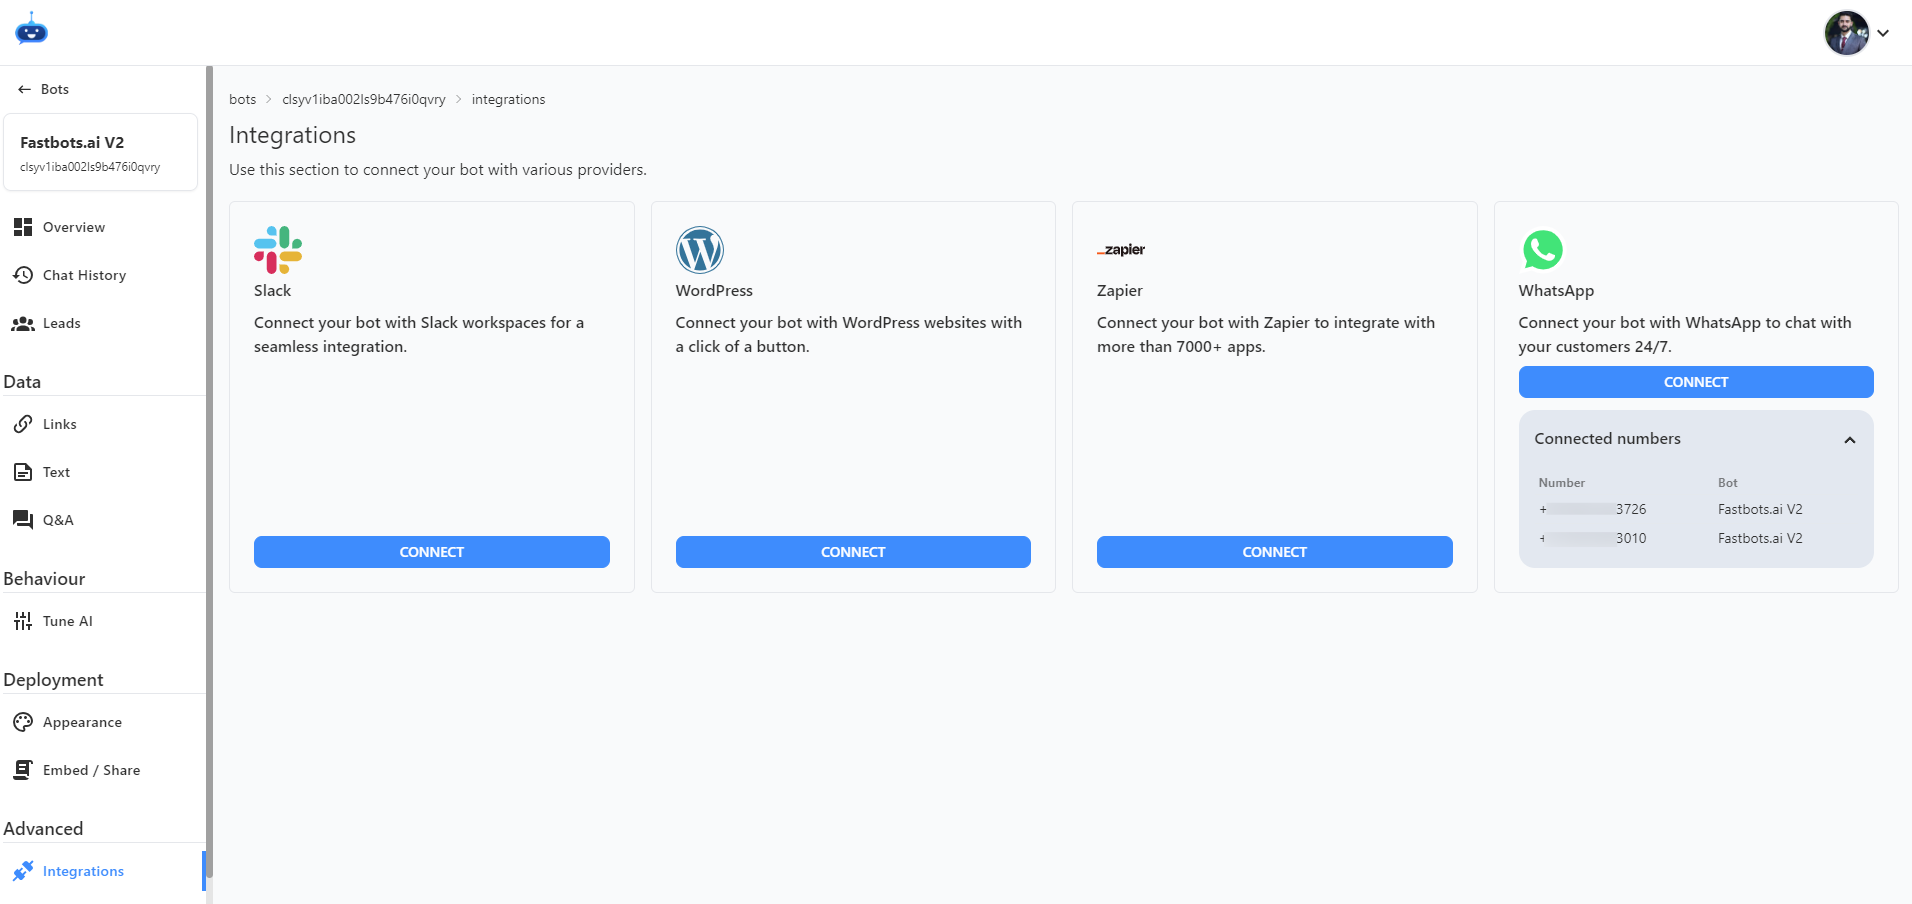Connect the Slack integration
This screenshot has width=1912, height=904.
[x=432, y=552]
